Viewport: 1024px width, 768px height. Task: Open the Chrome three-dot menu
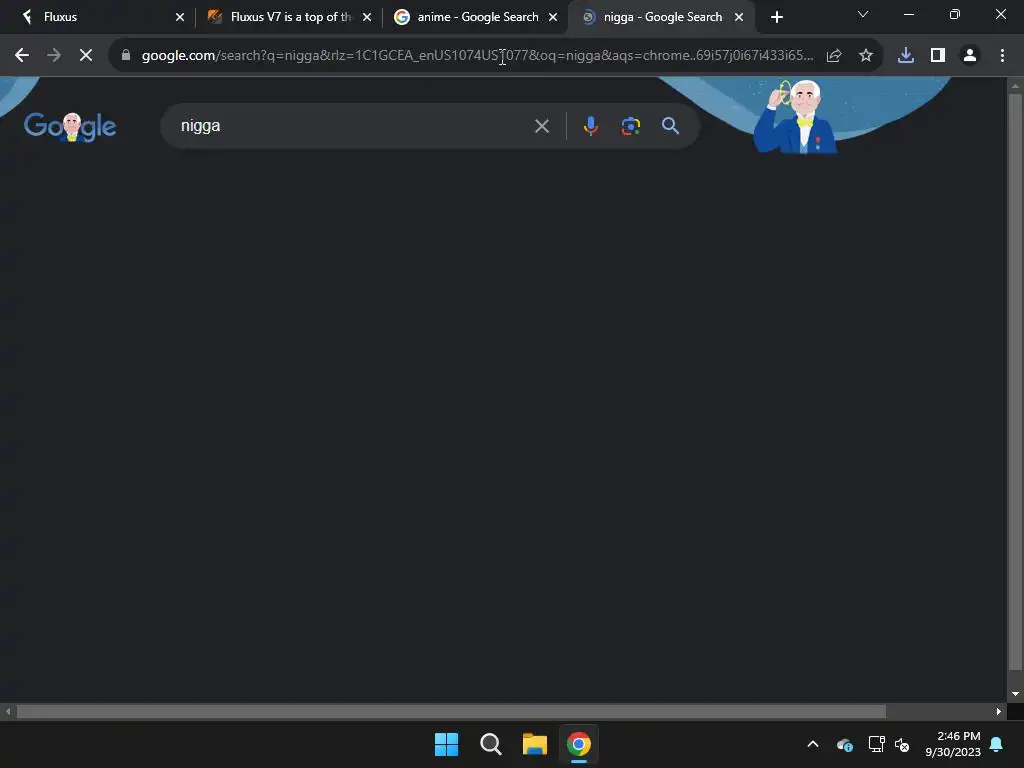pos(1002,56)
